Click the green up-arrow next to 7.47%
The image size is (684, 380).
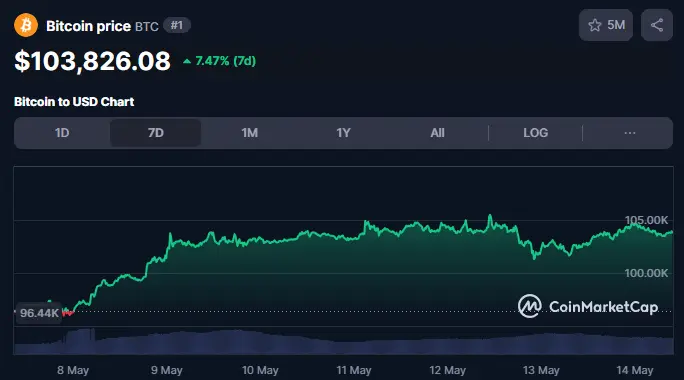pyautogui.click(x=187, y=61)
